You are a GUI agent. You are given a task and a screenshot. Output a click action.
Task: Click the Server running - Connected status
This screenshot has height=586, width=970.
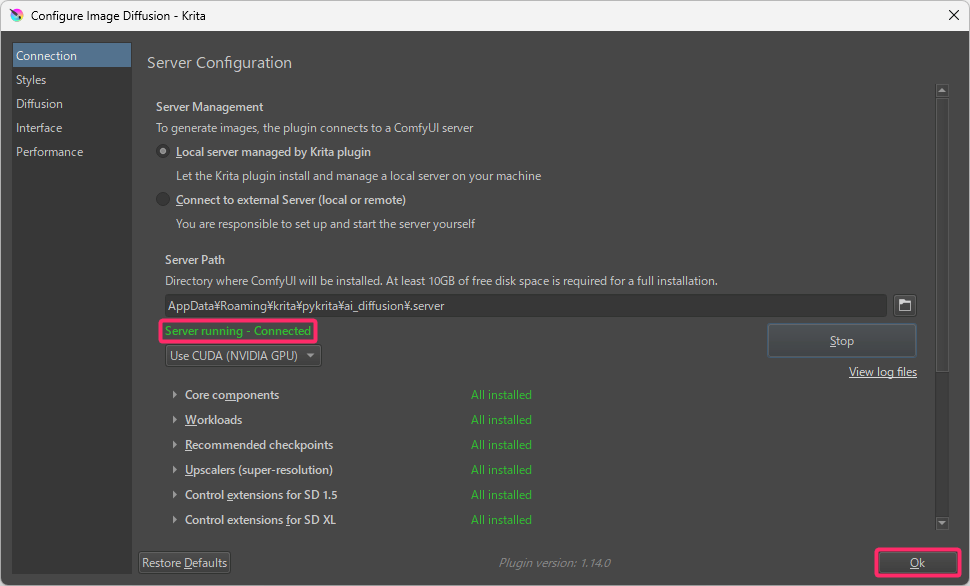click(x=238, y=331)
